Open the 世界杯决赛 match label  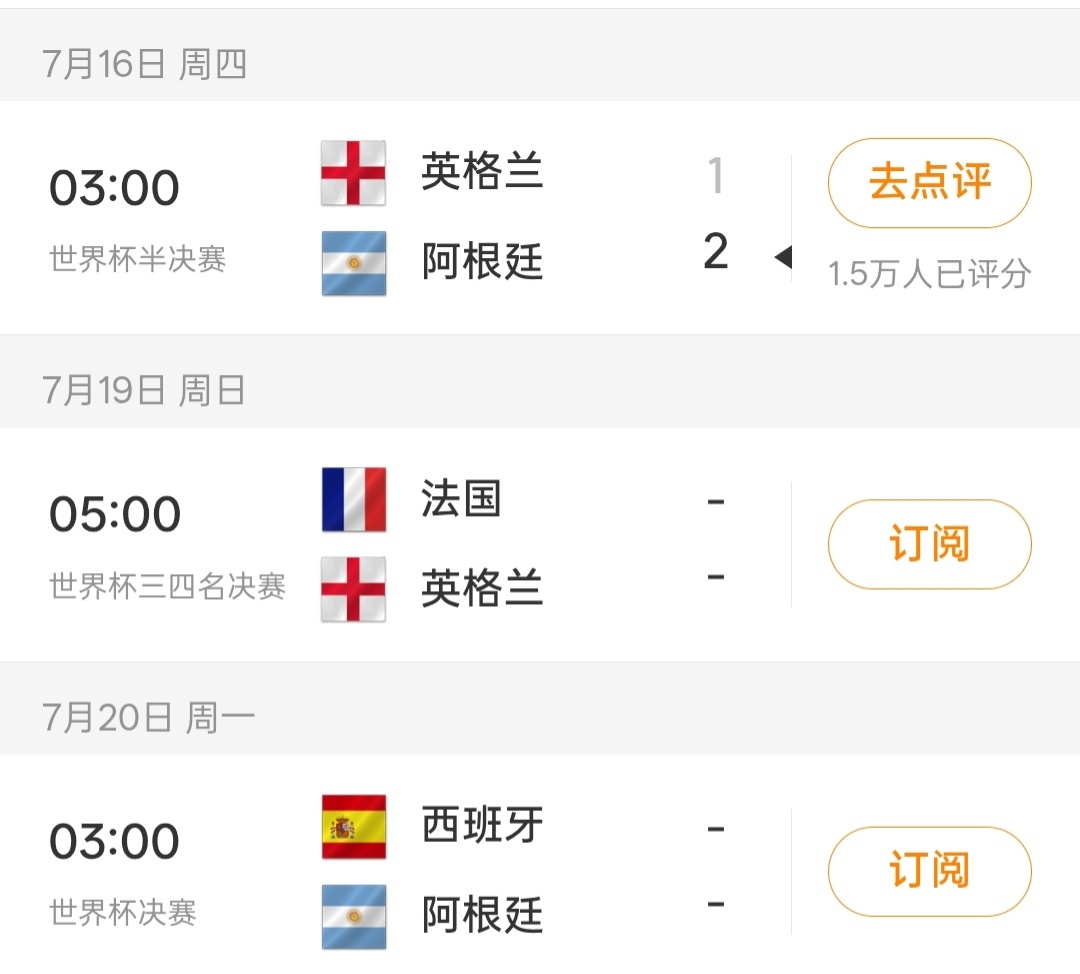pos(123,913)
